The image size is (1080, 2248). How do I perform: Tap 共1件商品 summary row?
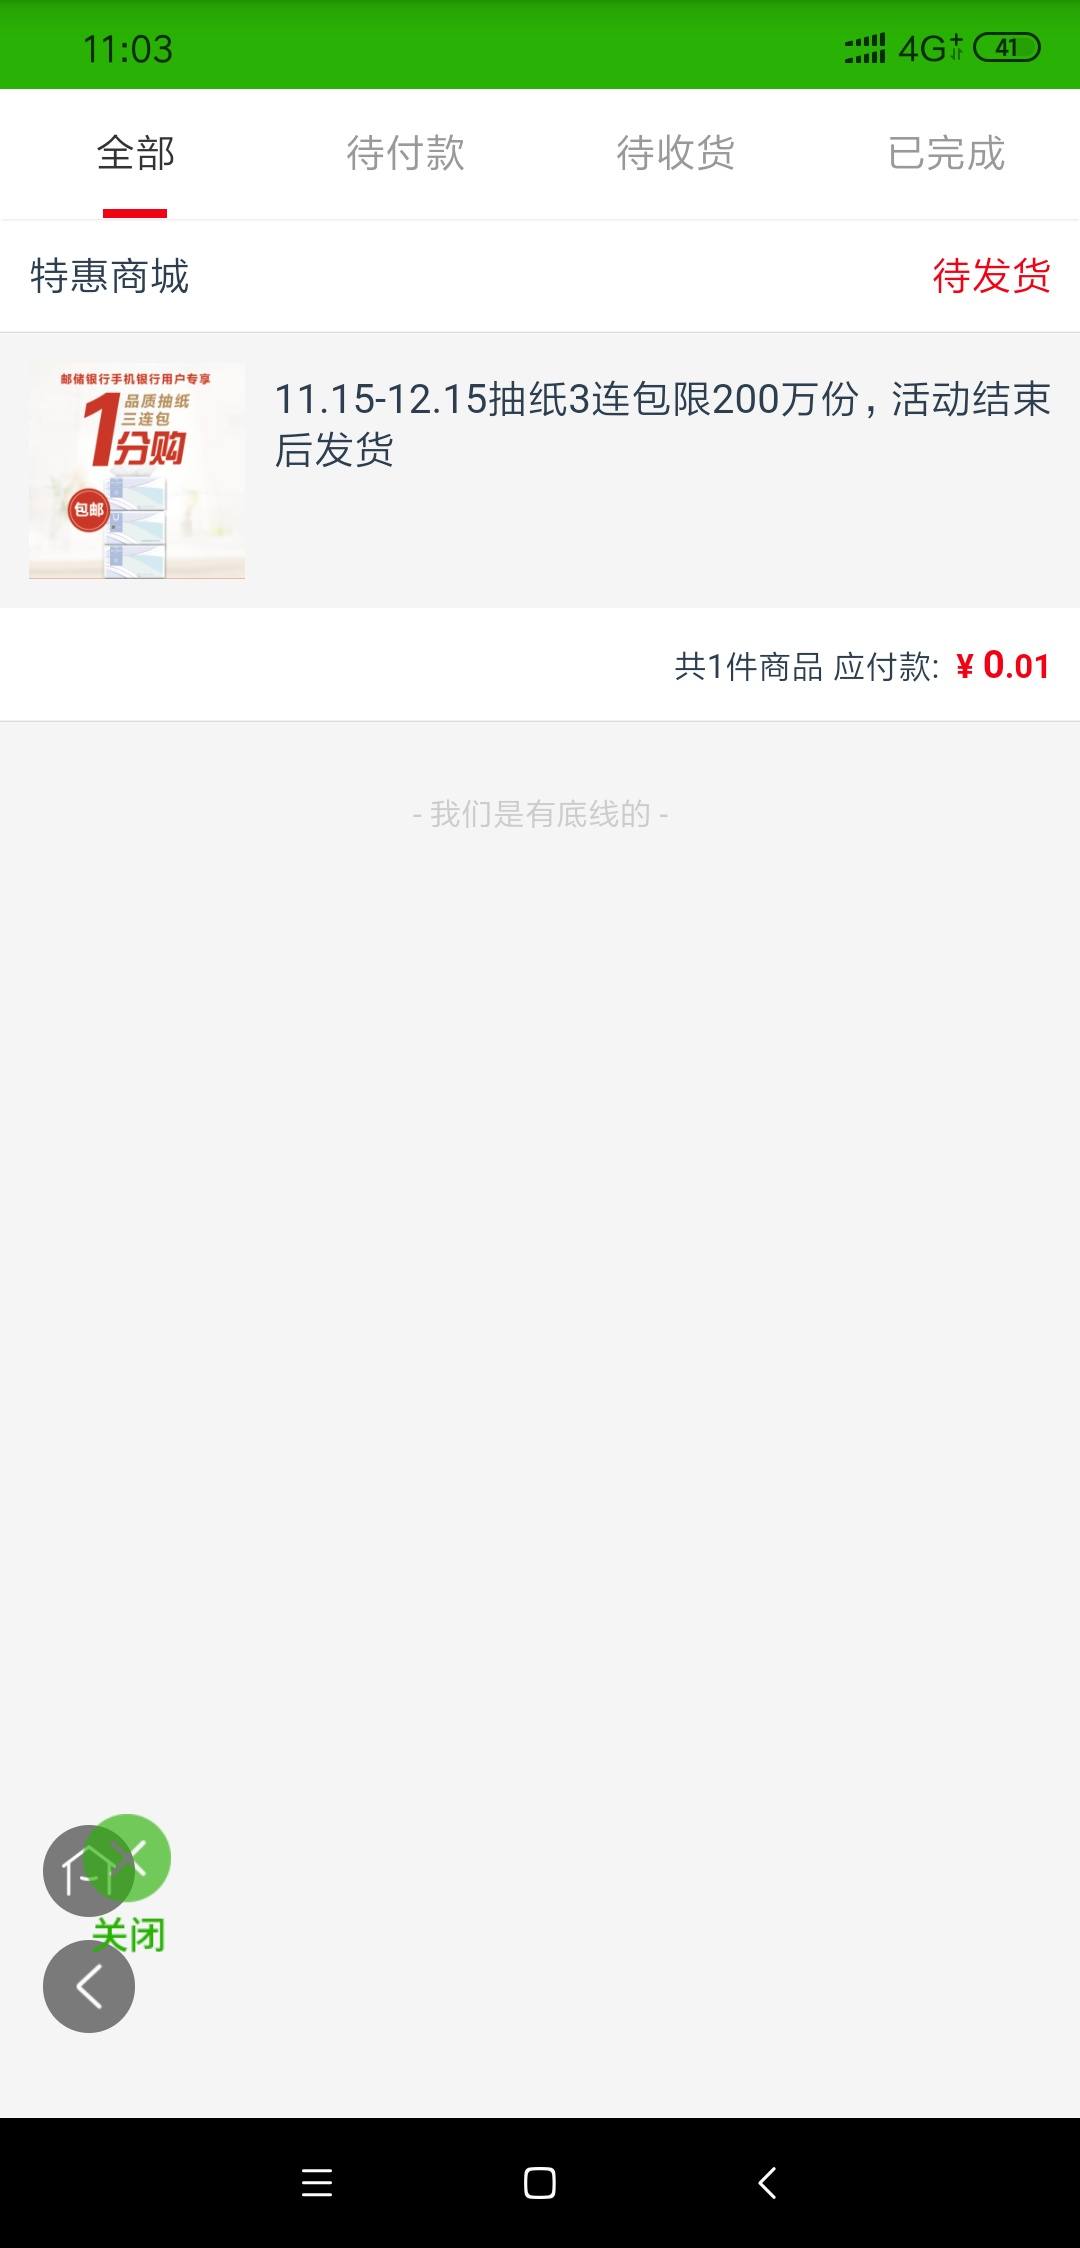pos(540,665)
